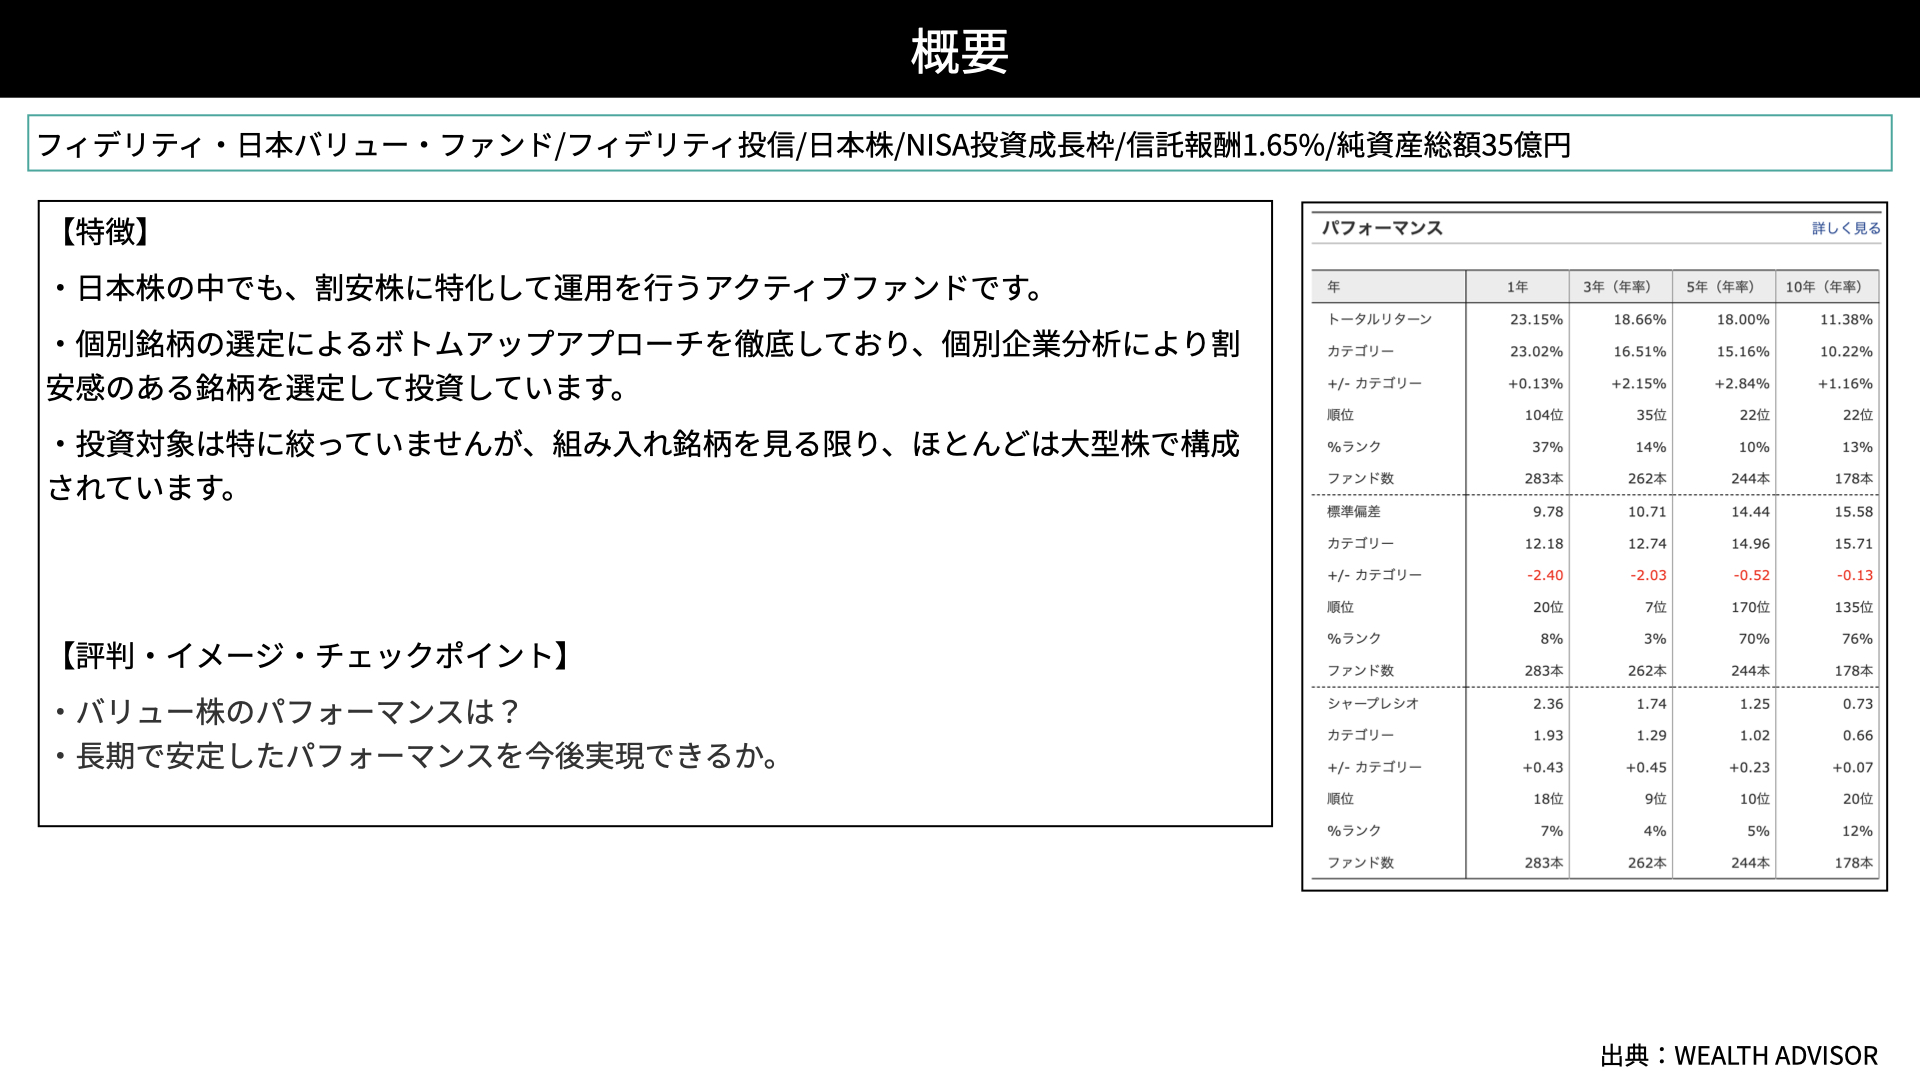Click the 出典：WEALTH ADVISOR source credit
This screenshot has width=1920, height=1080.
coord(1739,1055)
